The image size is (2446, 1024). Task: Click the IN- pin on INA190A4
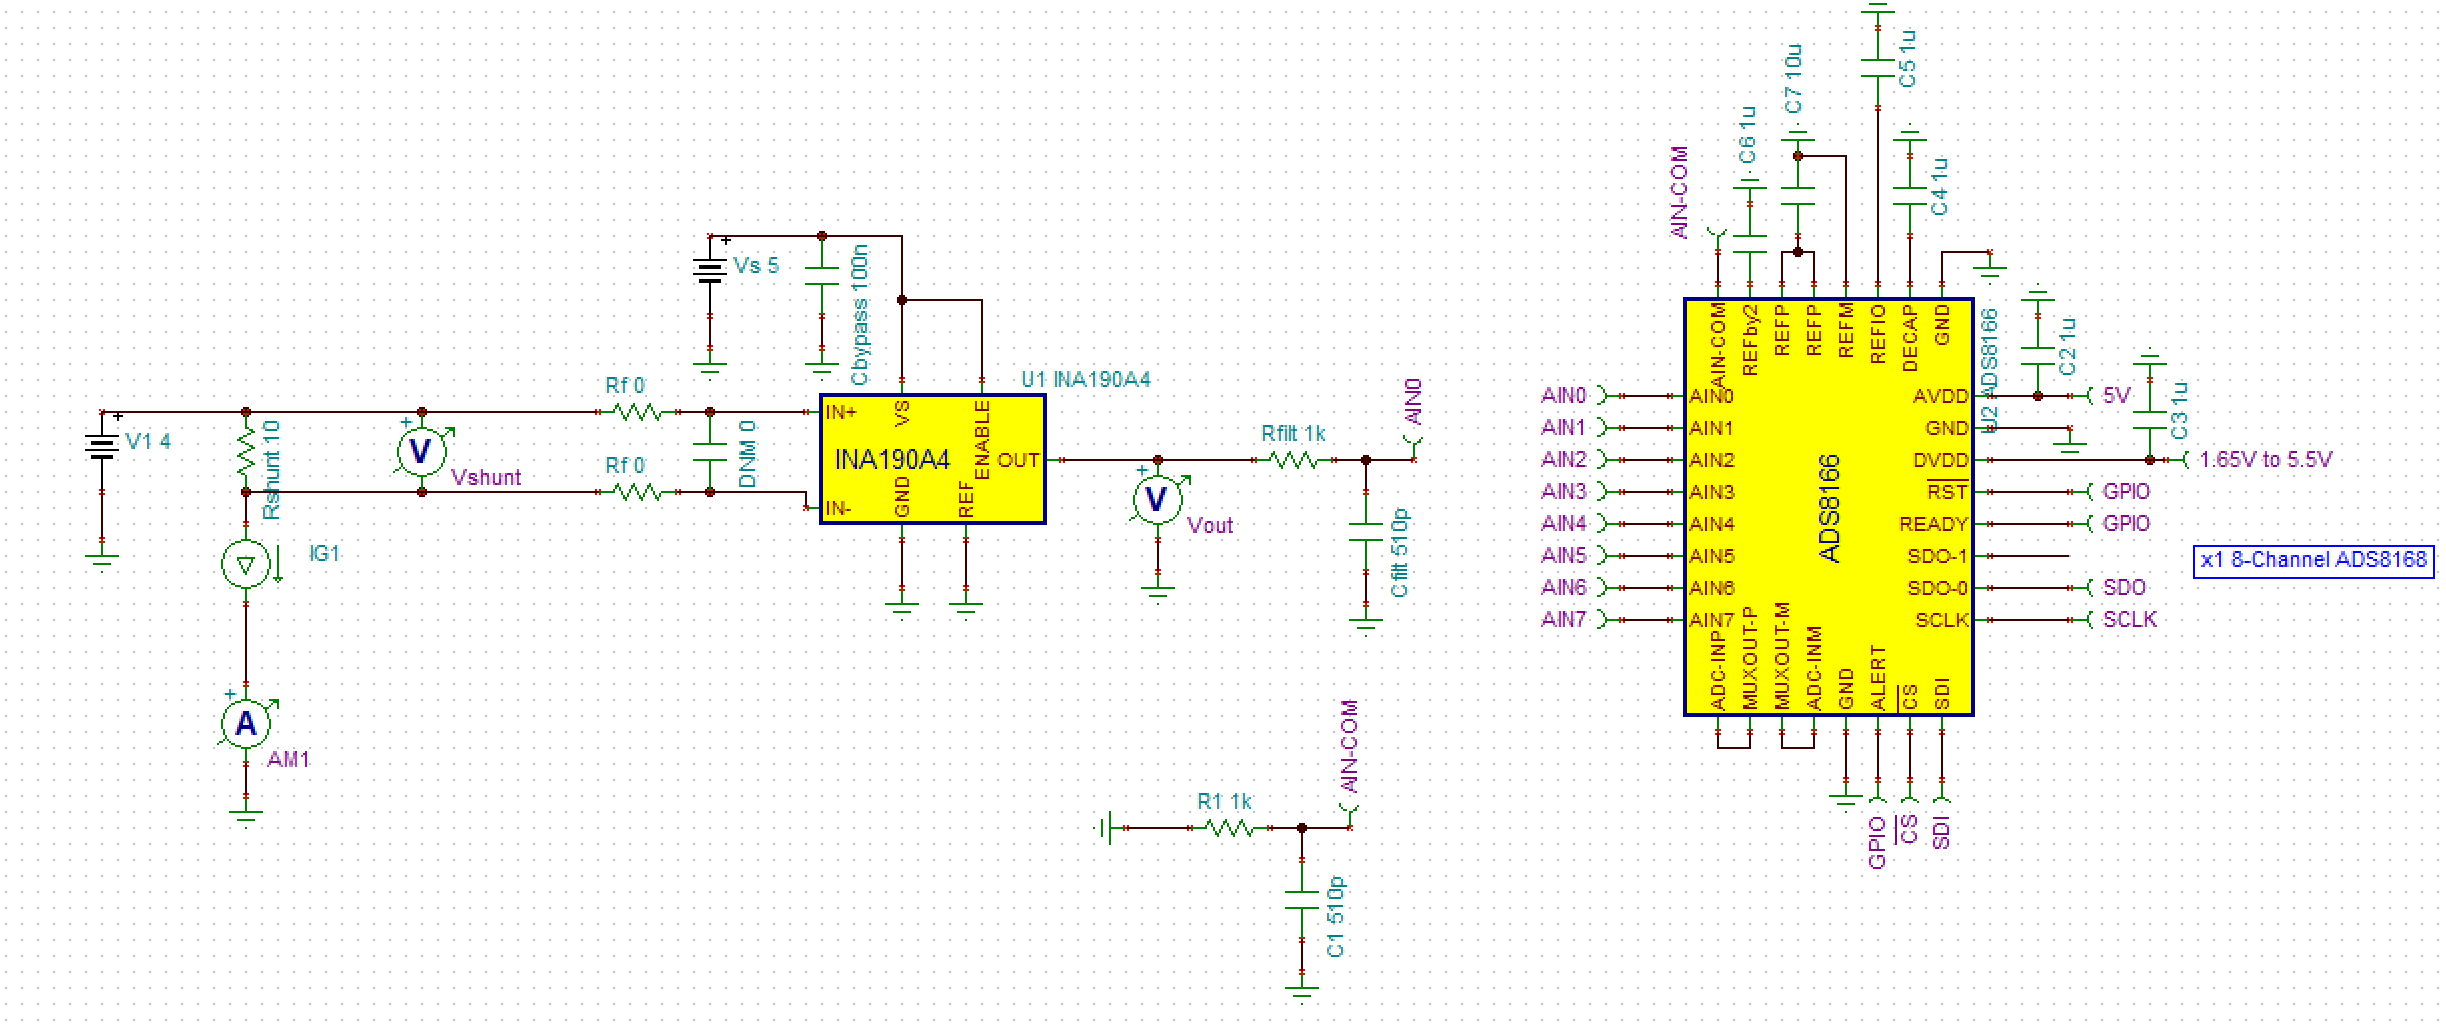(838, 509)
